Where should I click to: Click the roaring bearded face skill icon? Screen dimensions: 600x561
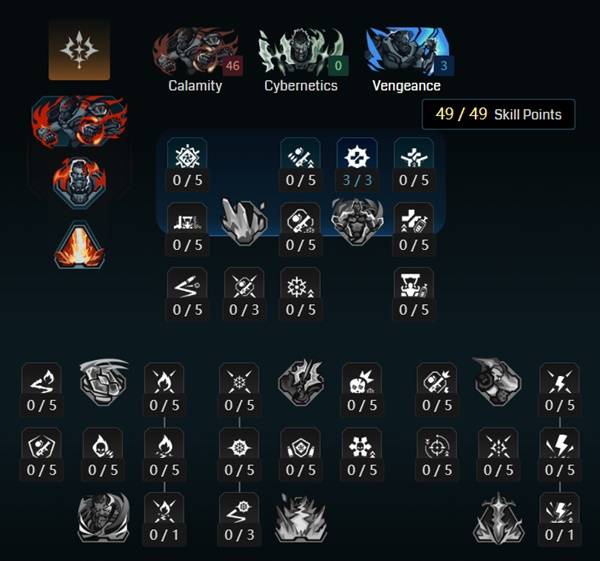[x=103, y=518]
